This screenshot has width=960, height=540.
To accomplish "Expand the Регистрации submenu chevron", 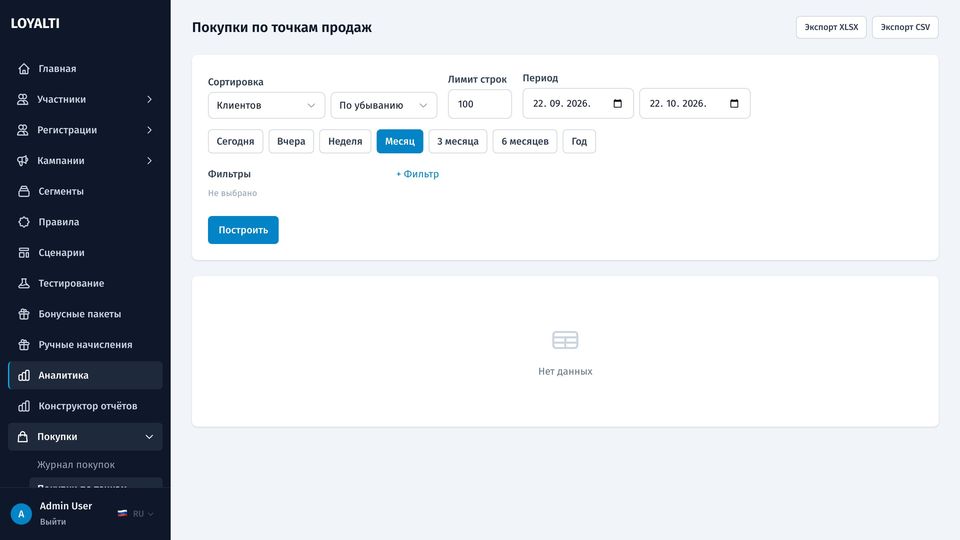I will click(x=149, y=130).
